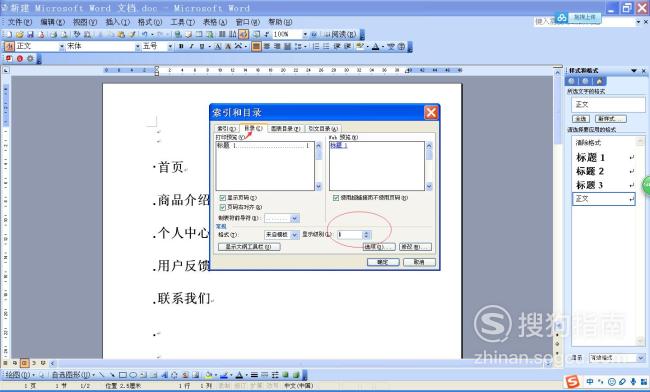Click the Save icon in toolbar
The height and width of the screenshot is (392, 650).
[30, 34]
